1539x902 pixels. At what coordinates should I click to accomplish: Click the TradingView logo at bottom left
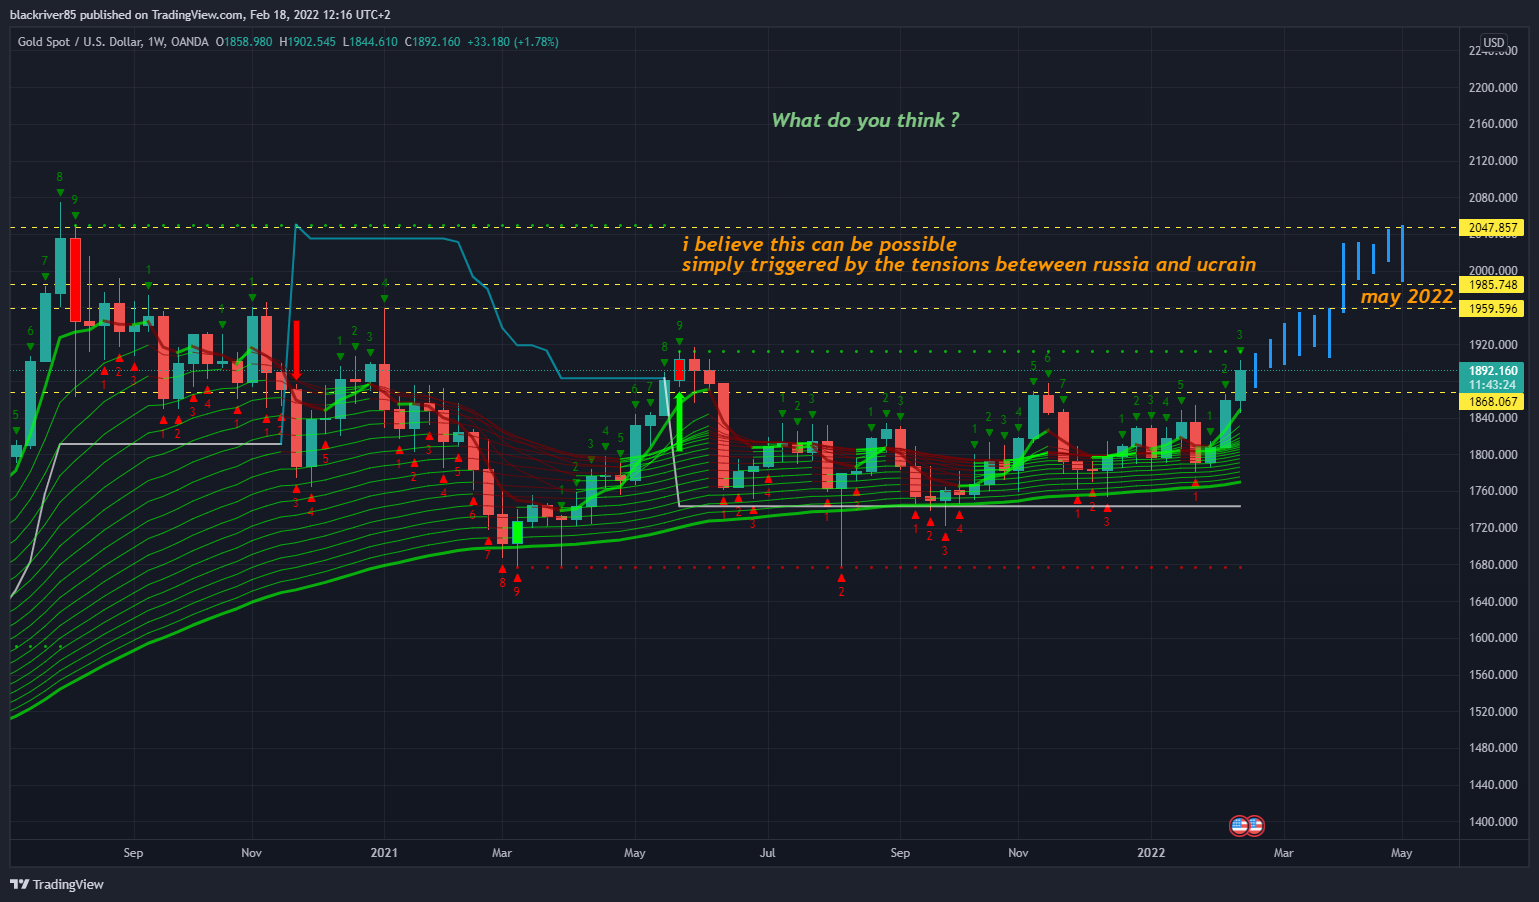tap(57, 884)
